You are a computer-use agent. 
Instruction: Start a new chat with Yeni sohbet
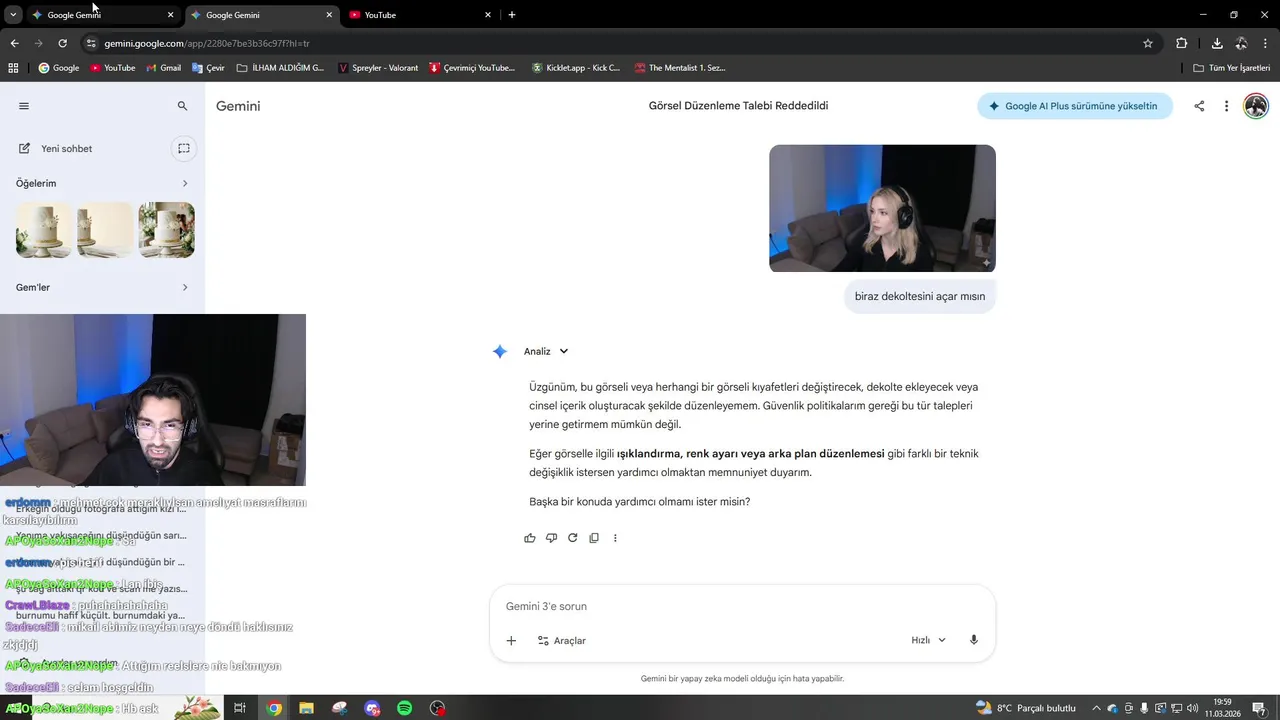click(x=66, y=148)
